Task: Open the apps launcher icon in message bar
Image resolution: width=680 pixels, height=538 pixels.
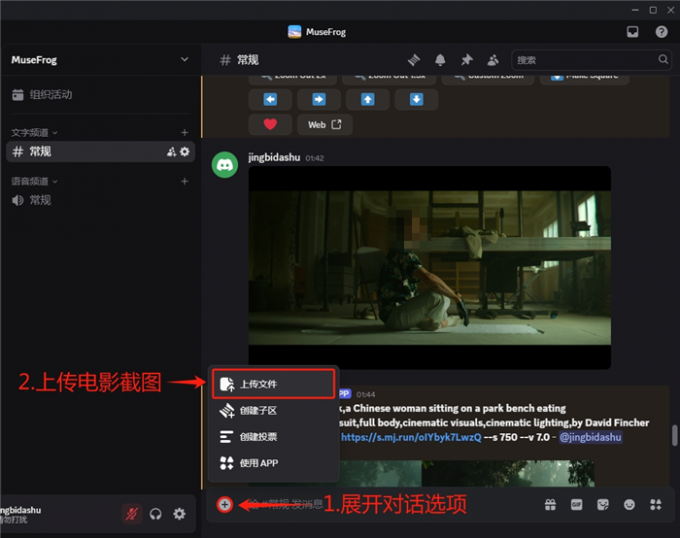Action: (x=656, y=505)
